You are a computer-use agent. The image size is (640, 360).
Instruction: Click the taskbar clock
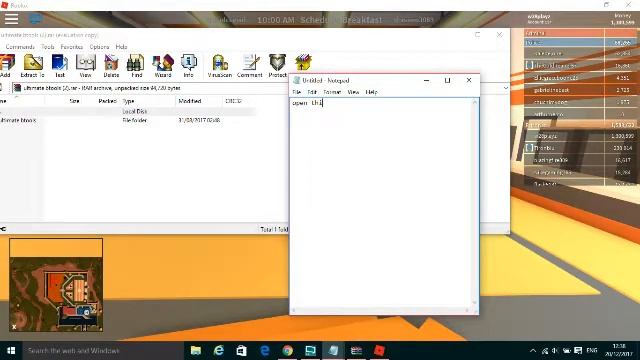[x=619, y=350]
